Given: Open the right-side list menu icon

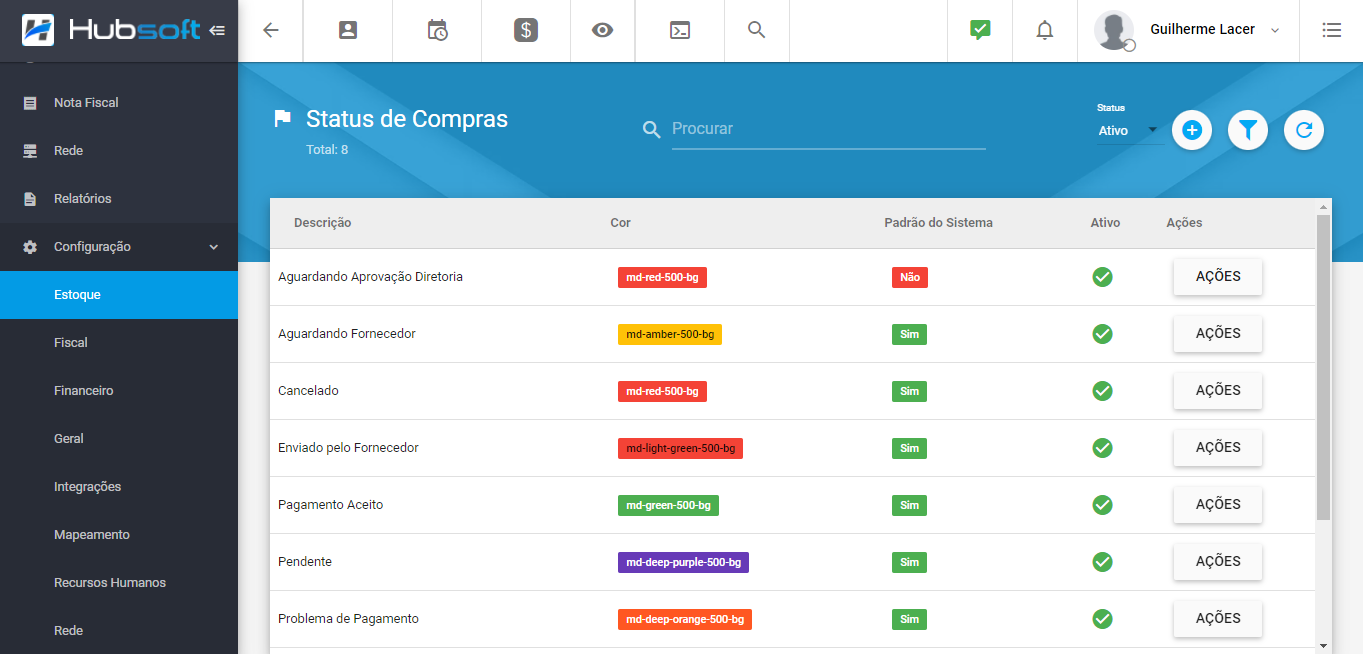Looking at the screenshot, I should click(x=1331, y=30).
